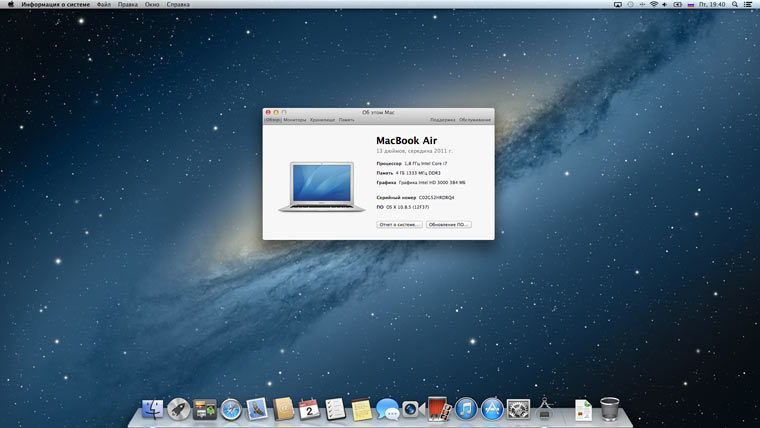Launch Safari from the Dock
The width and height of the screenshot is (760, 428).
231,408
